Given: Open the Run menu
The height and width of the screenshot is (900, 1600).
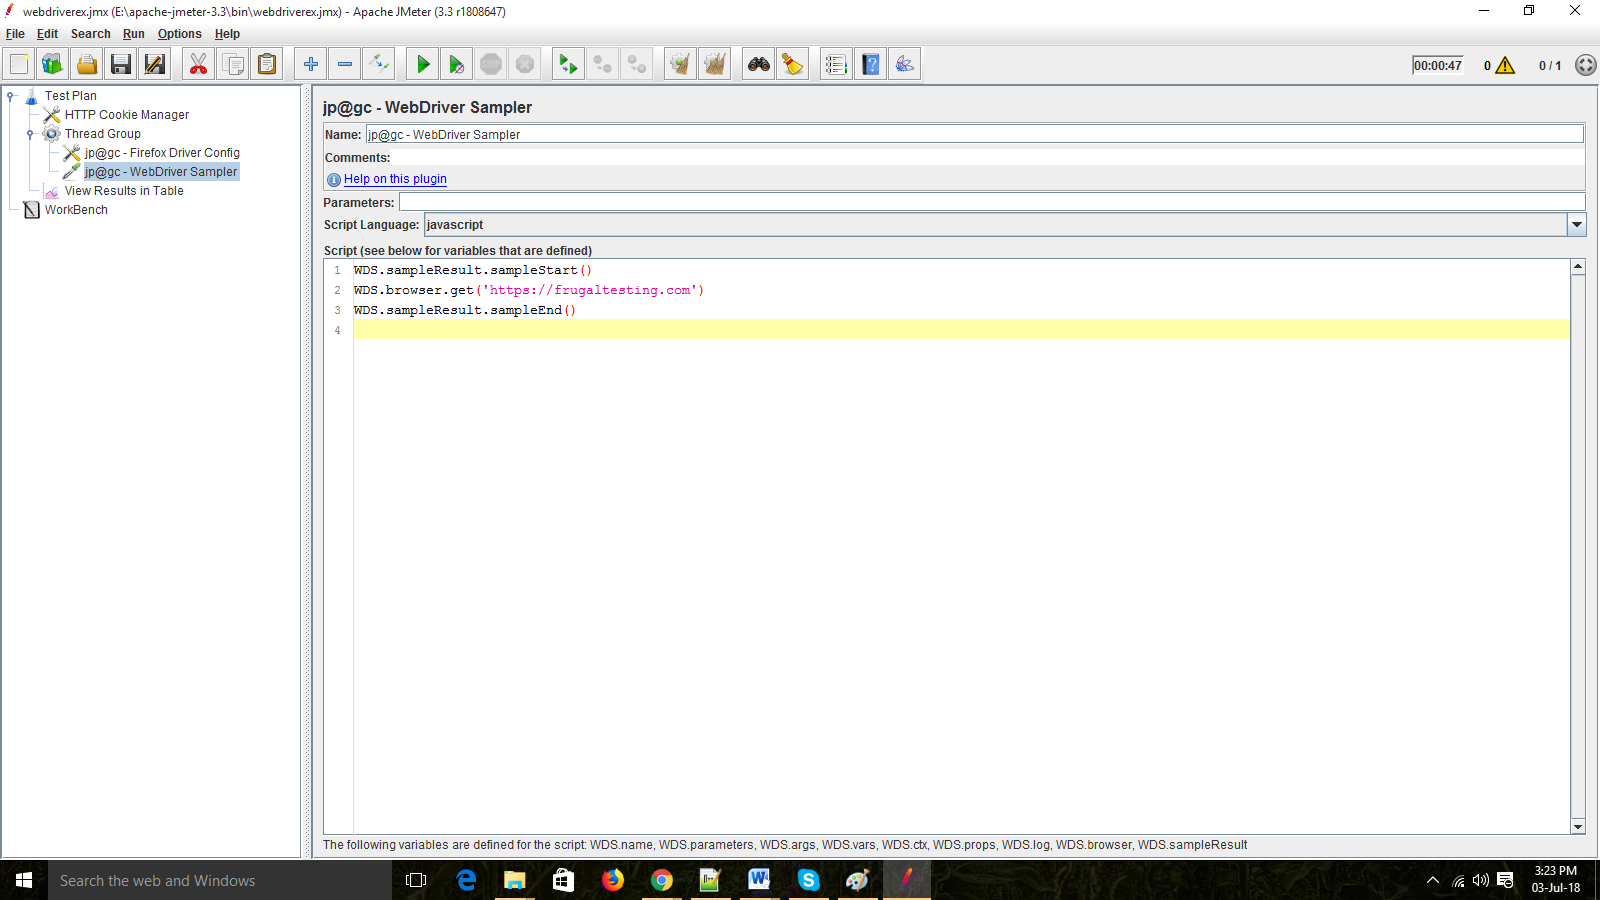Looking at the screenshot, I should pos(133,34).
